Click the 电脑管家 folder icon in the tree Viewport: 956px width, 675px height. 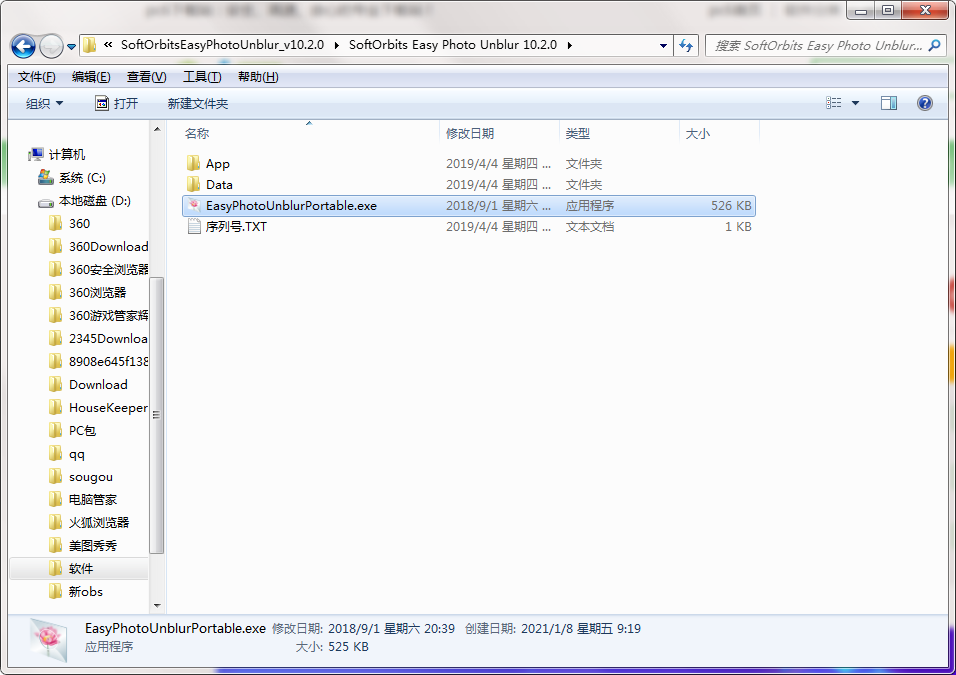click(x=55, y=499)
